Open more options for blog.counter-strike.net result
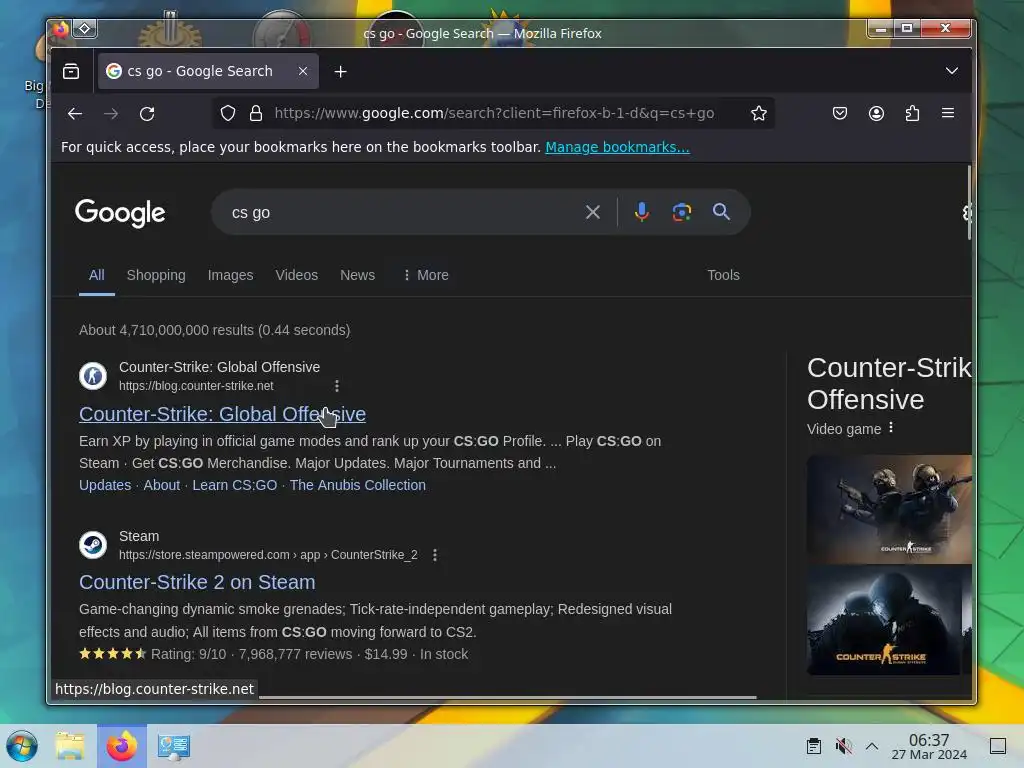The image size is (1024, 768). point(337,386)
